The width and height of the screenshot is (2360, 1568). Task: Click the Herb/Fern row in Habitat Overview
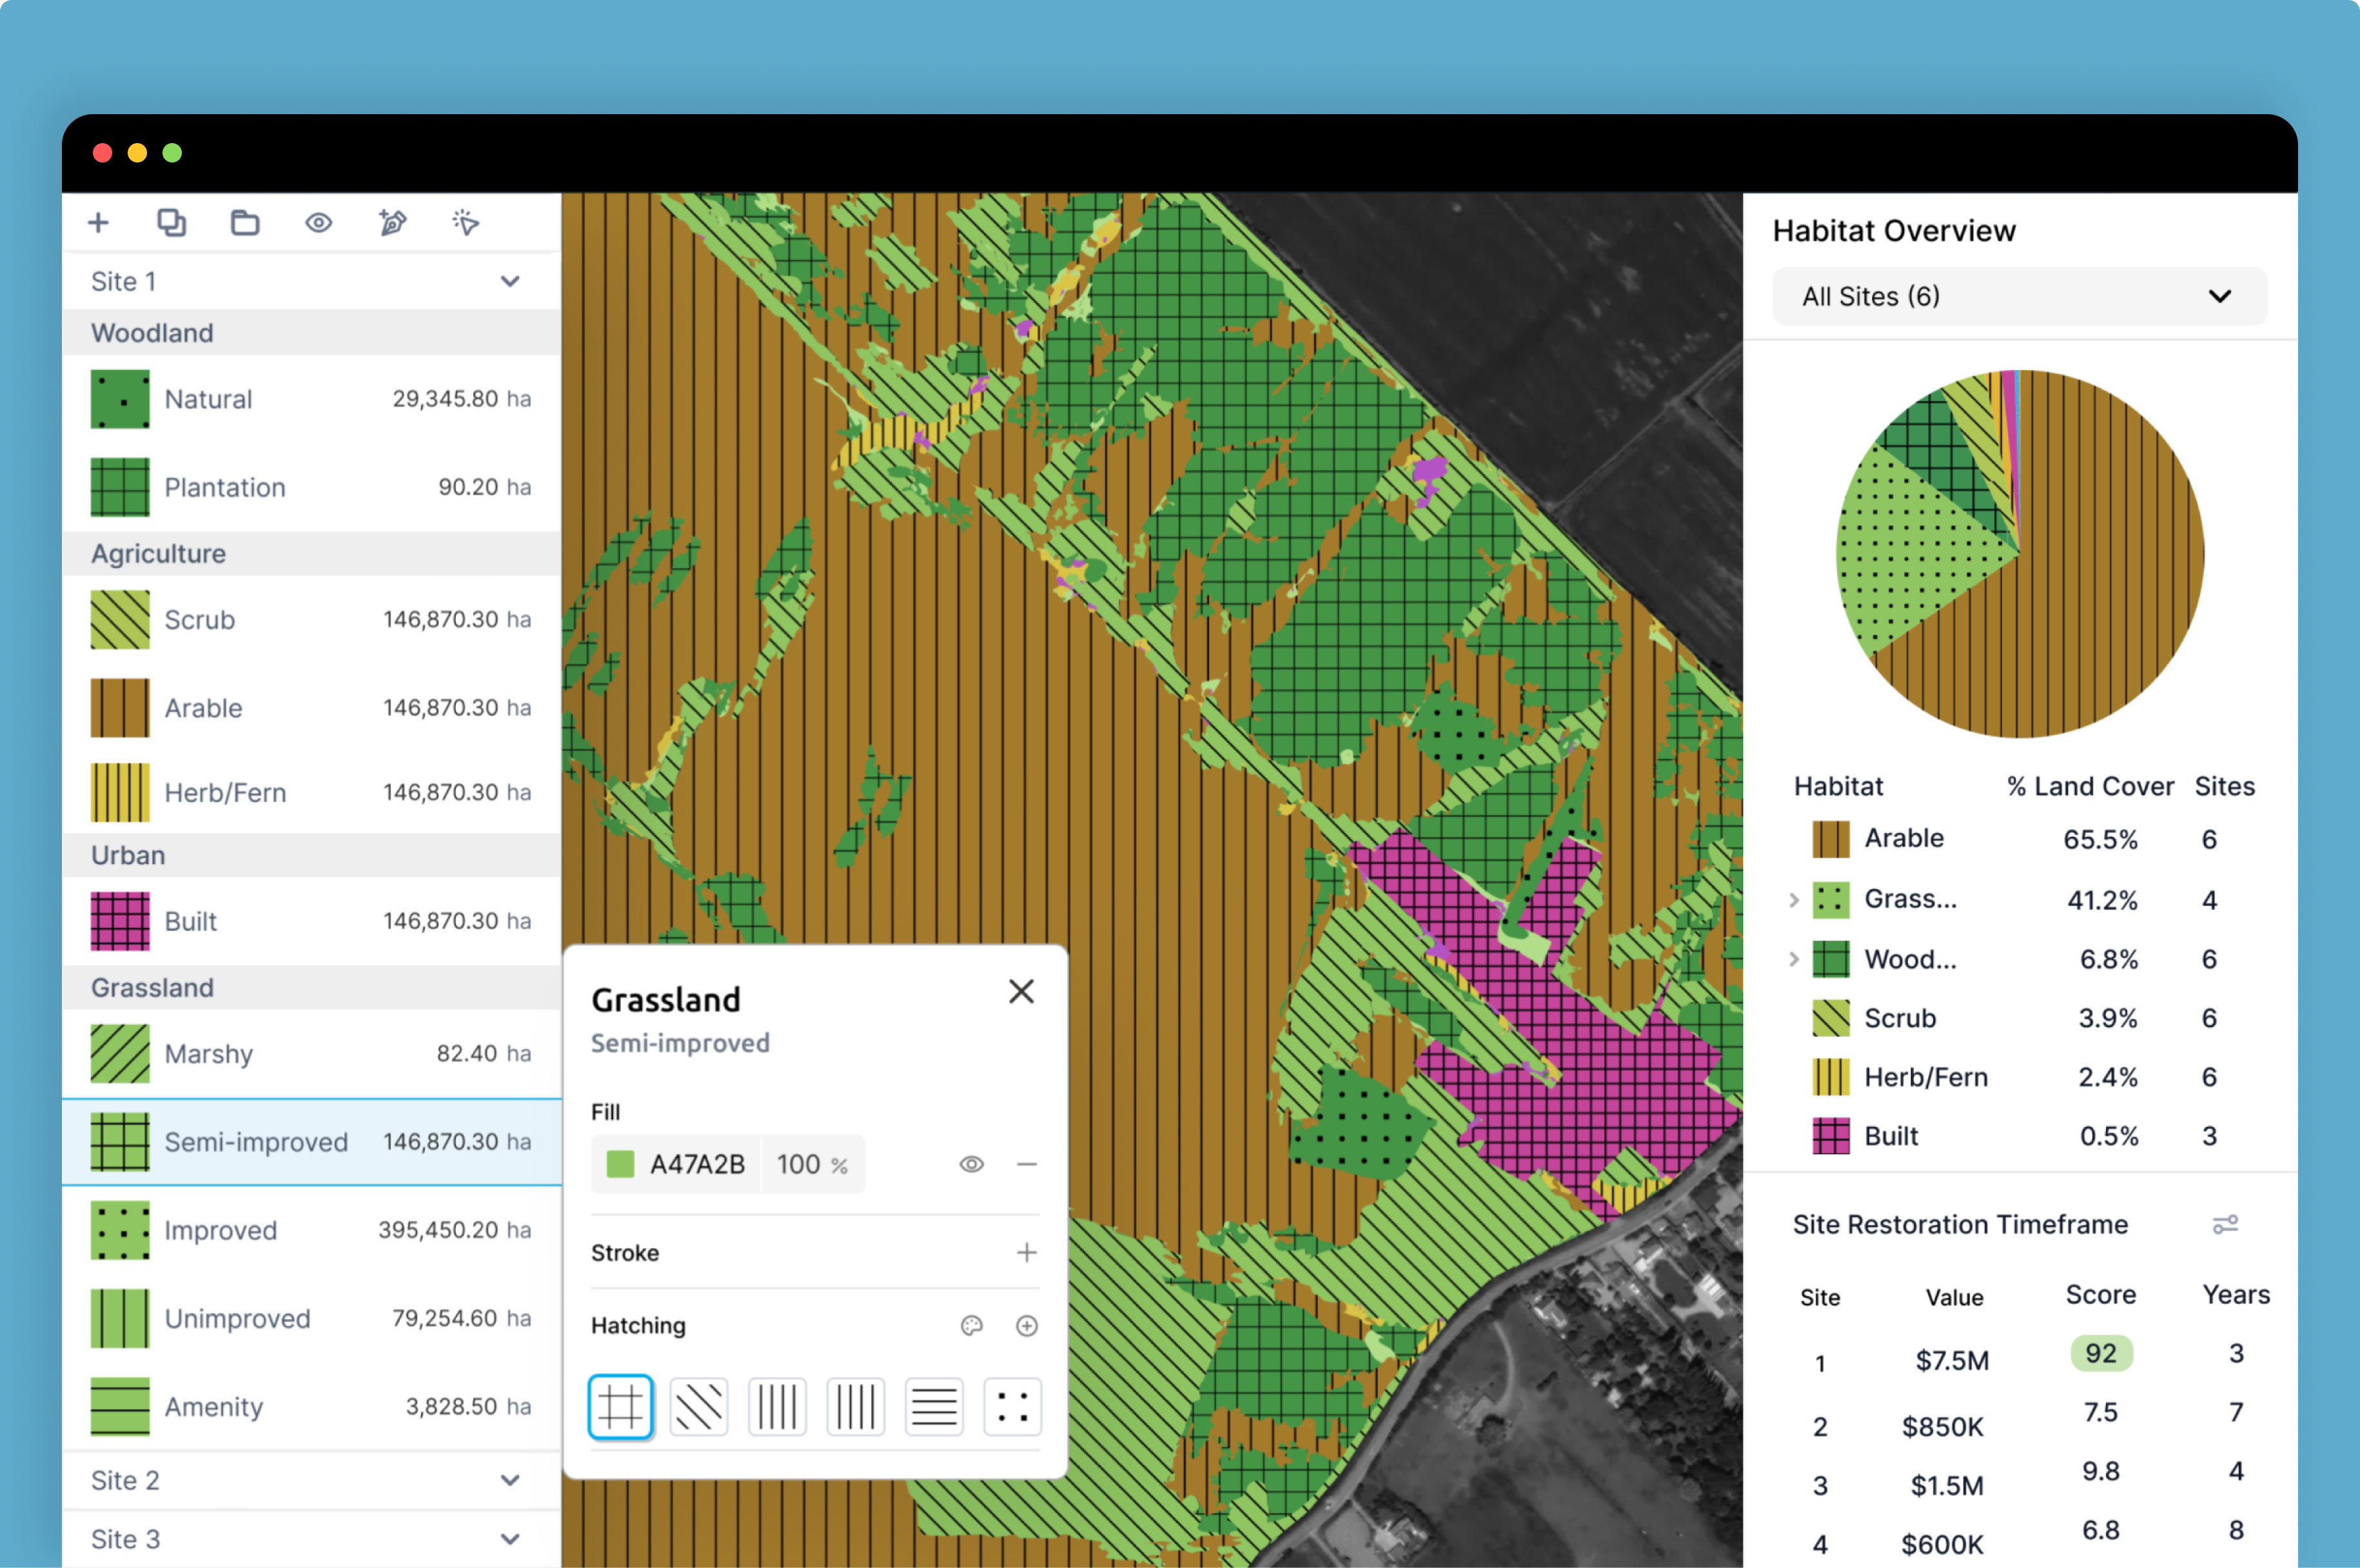click(2019, 1077)
